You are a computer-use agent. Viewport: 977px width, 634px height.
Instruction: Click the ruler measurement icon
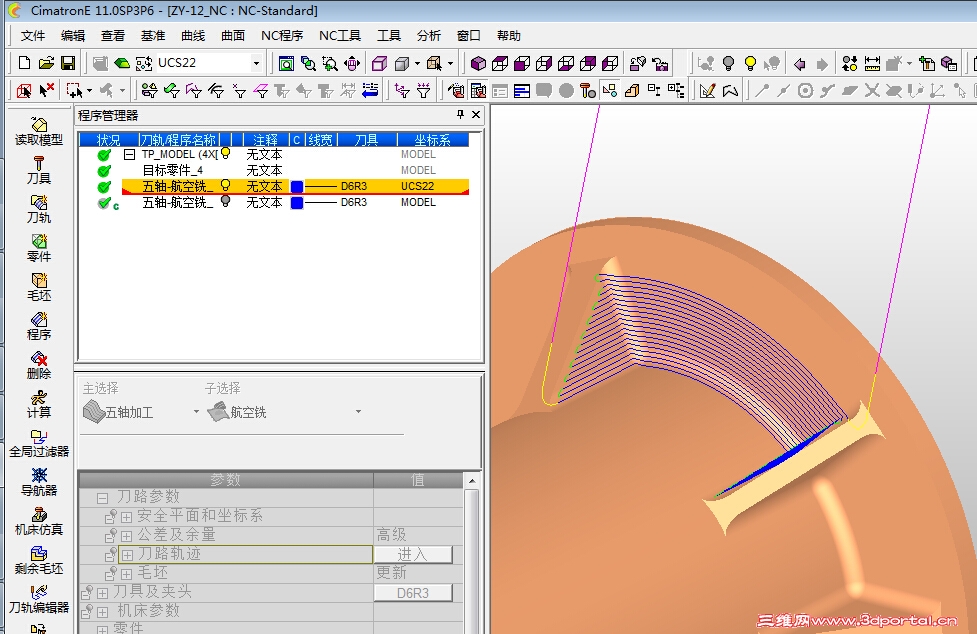pyautogui.click(x=872, y=64)
